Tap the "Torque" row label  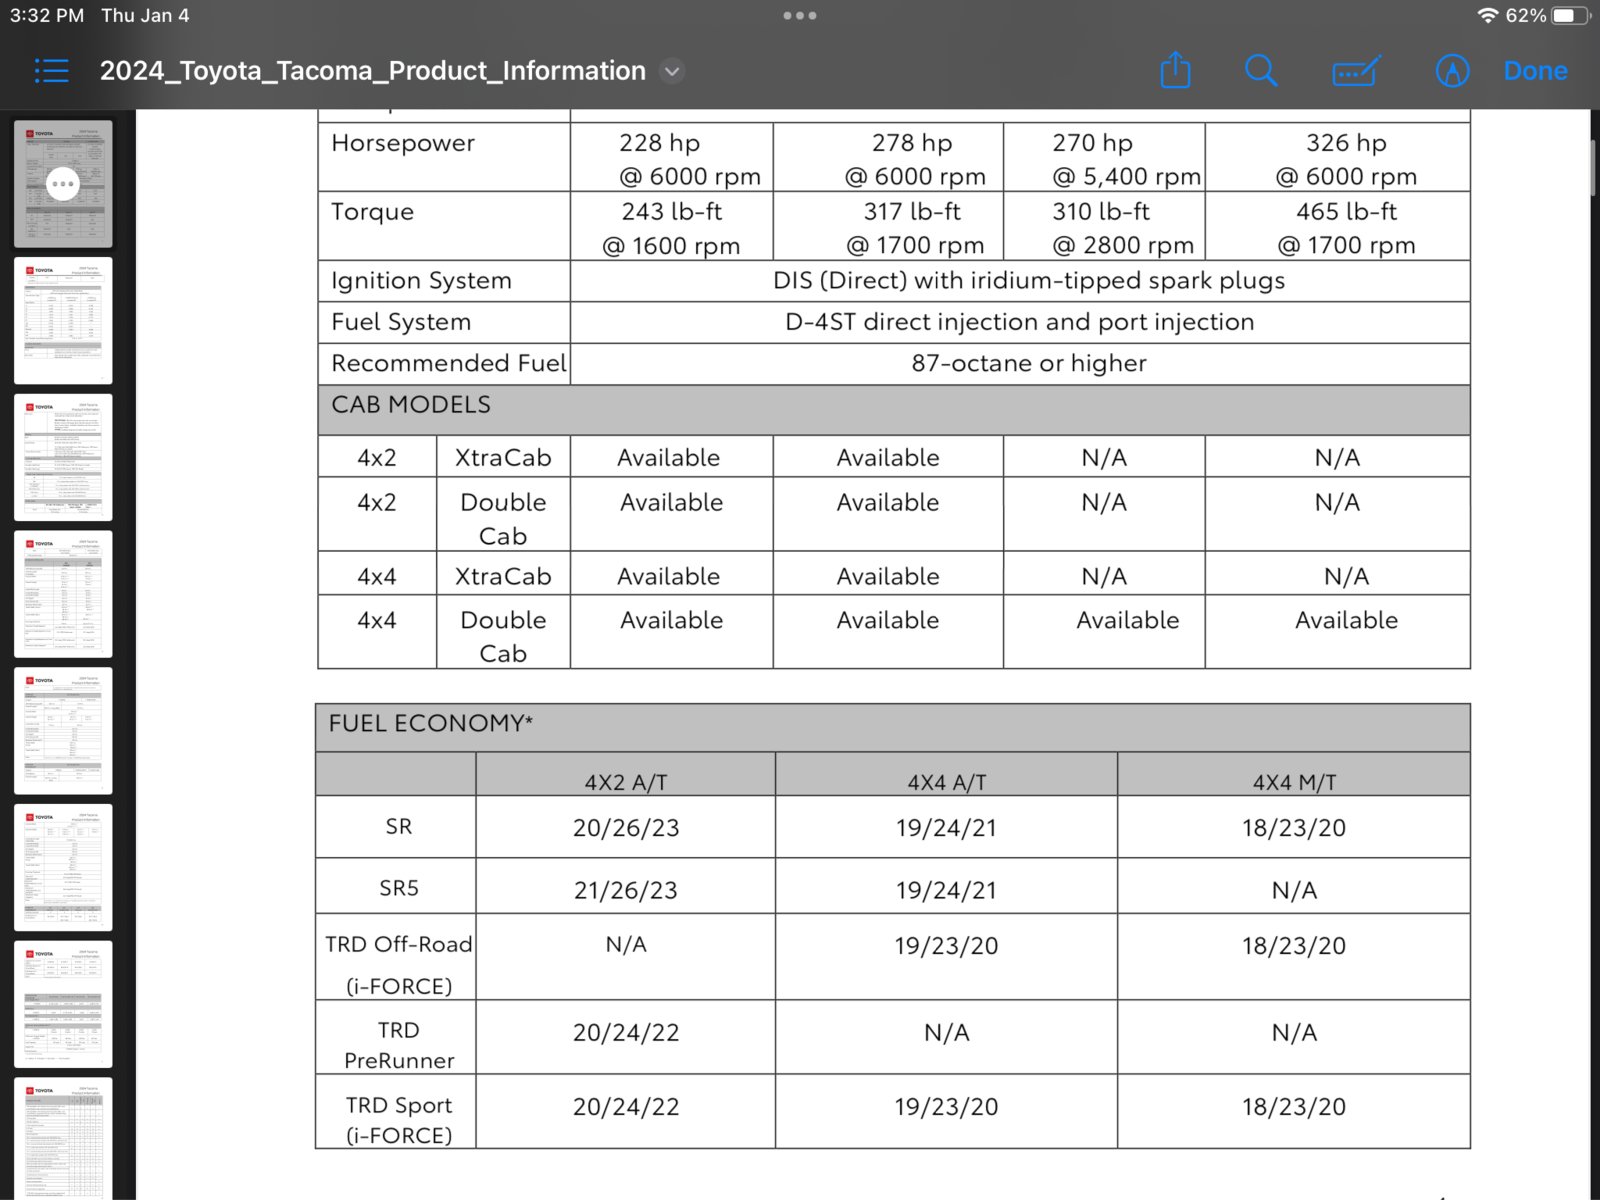point(372,212)
